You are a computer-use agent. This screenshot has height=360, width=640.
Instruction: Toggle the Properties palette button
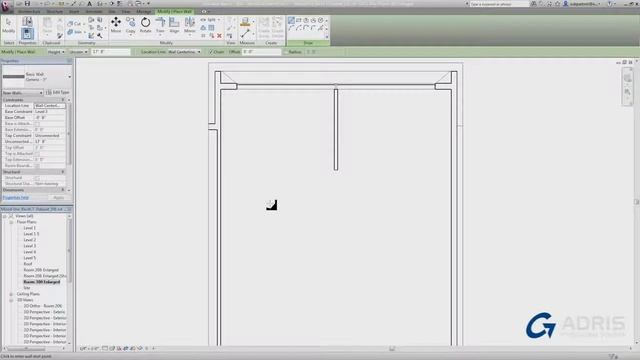27,33
